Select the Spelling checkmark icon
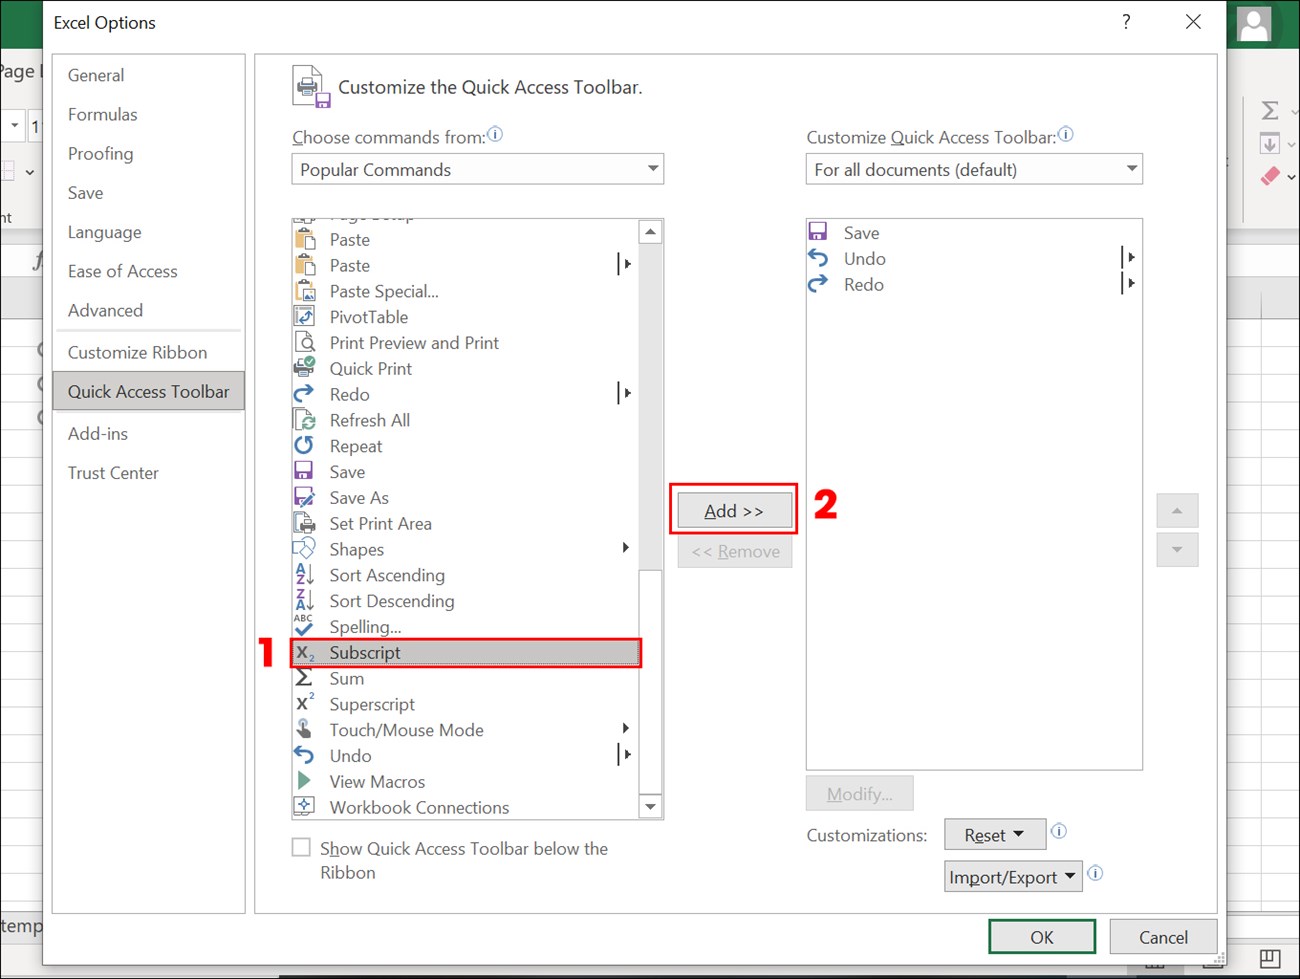This screenshot has width=1300, height=979. (x=304, y=626)
